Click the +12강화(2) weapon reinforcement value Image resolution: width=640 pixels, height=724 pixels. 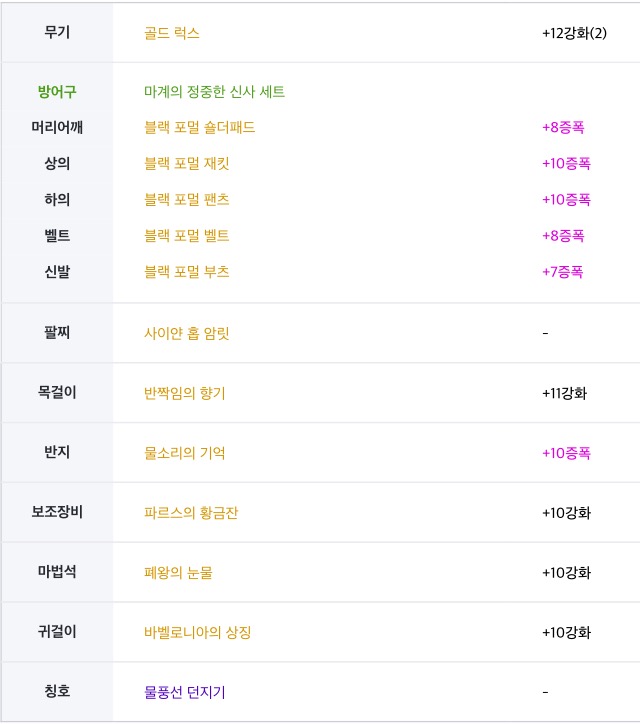click(574, 33)
